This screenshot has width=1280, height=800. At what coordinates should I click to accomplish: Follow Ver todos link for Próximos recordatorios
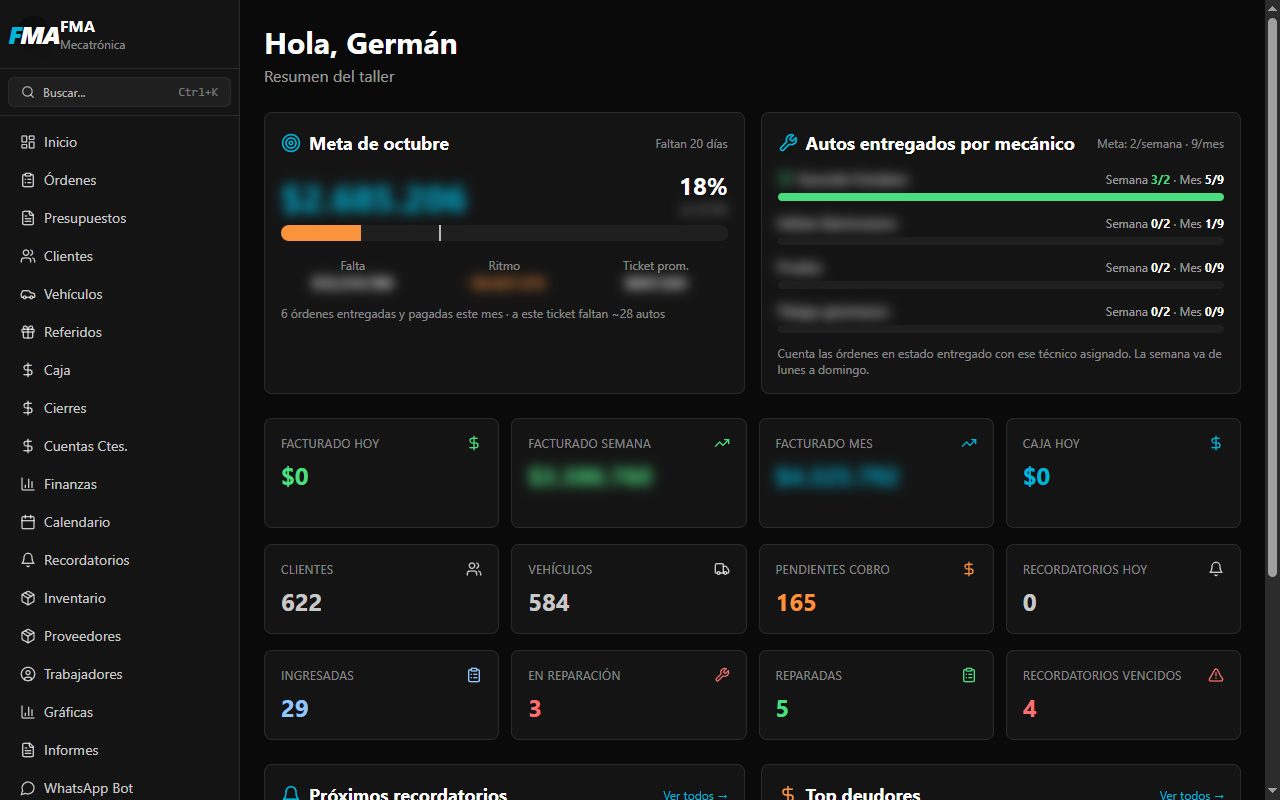tap(695, 795)
